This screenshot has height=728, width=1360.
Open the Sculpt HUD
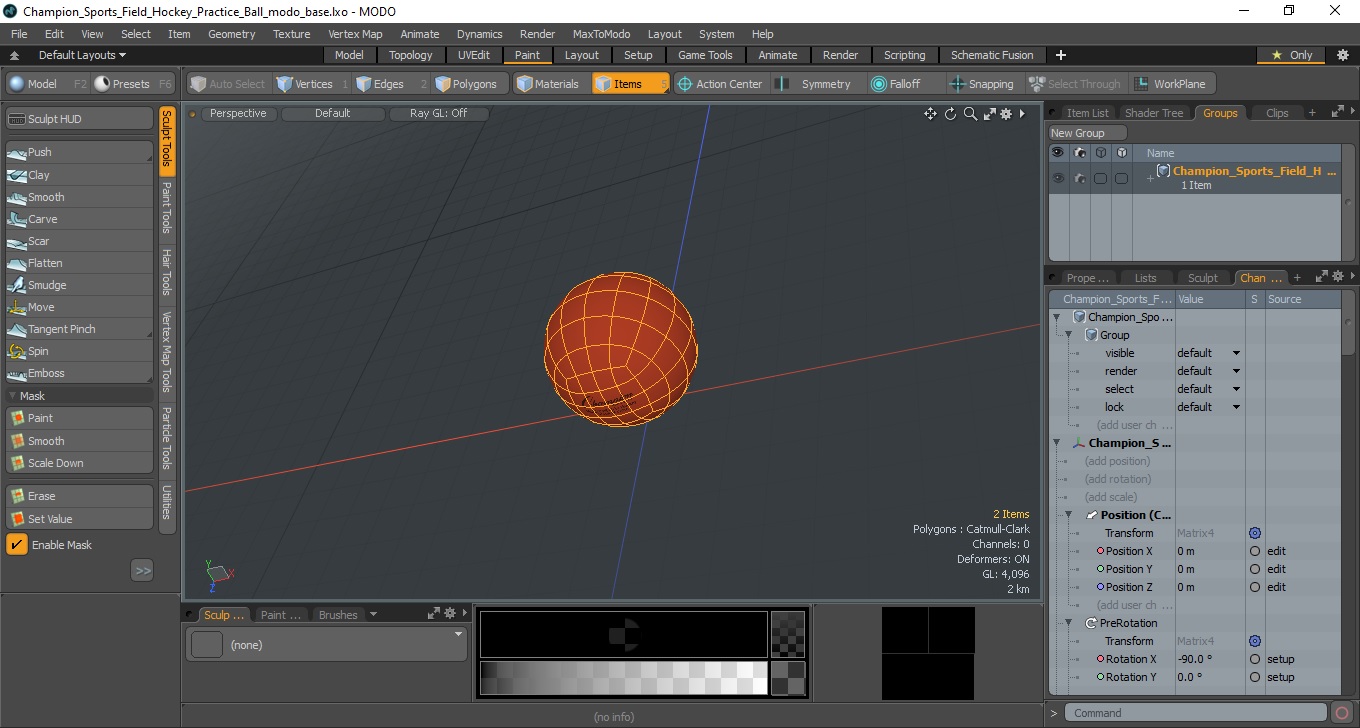80,119
